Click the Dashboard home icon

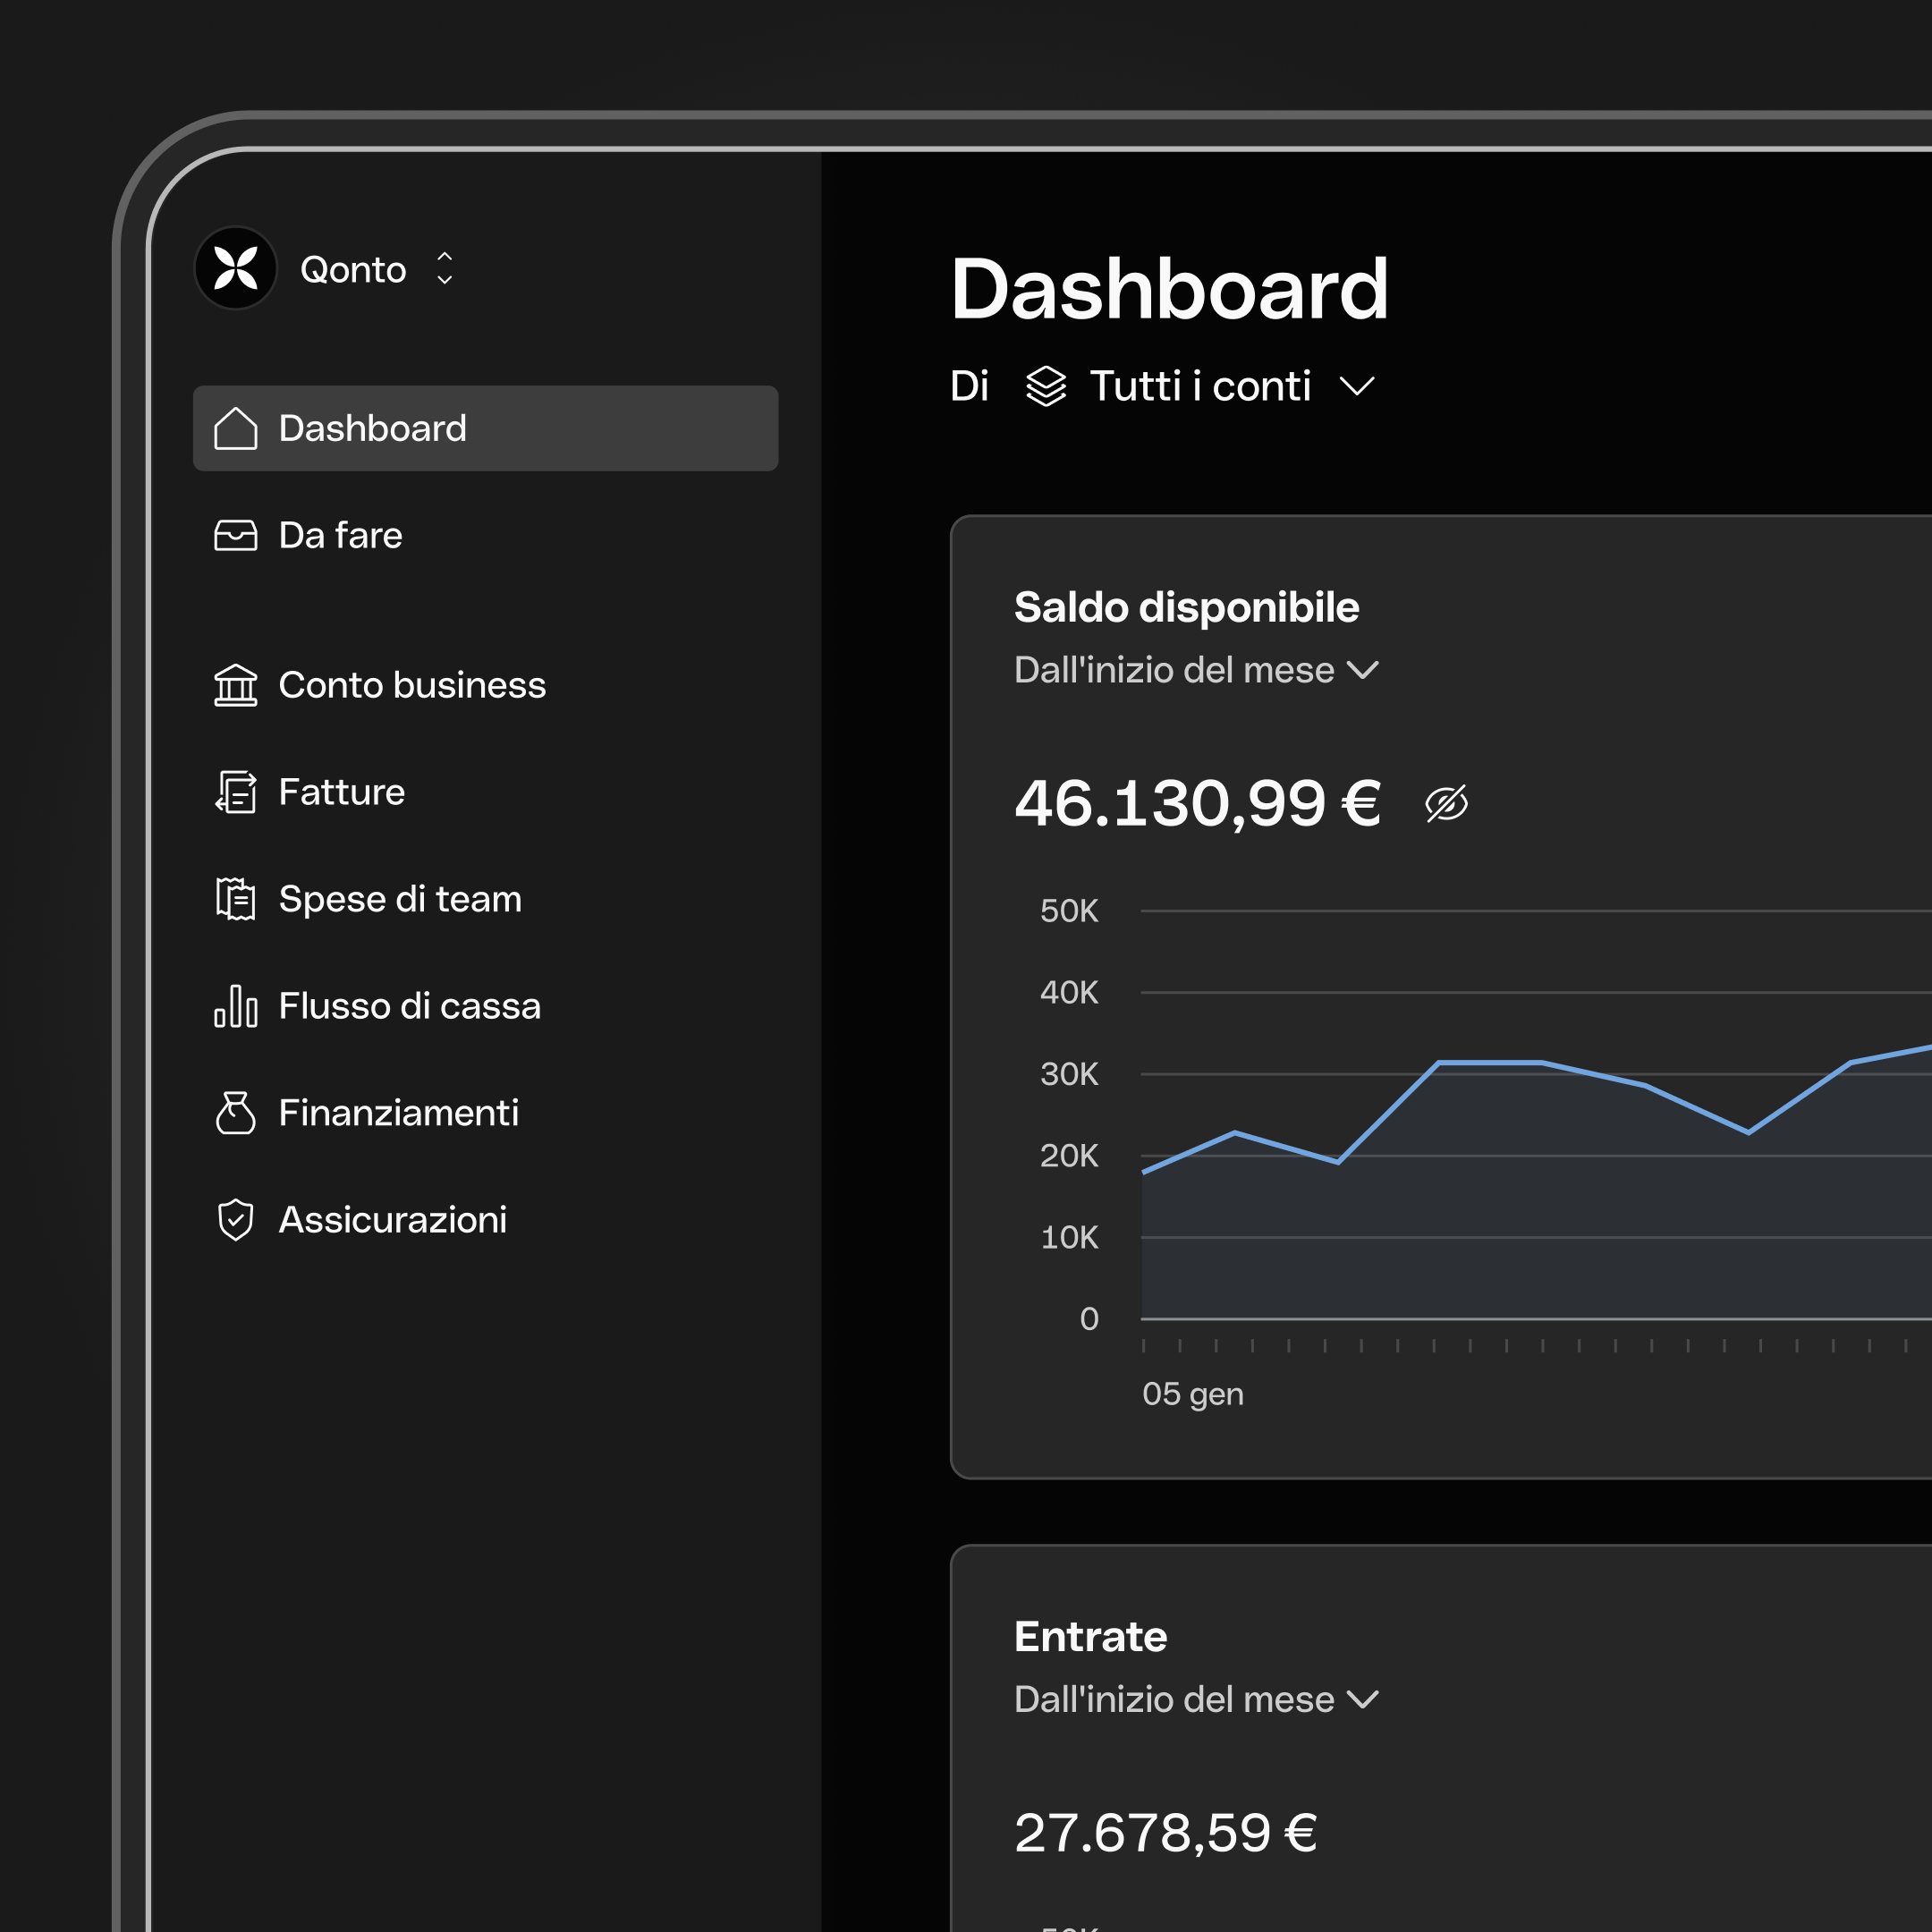coord(236,428)
